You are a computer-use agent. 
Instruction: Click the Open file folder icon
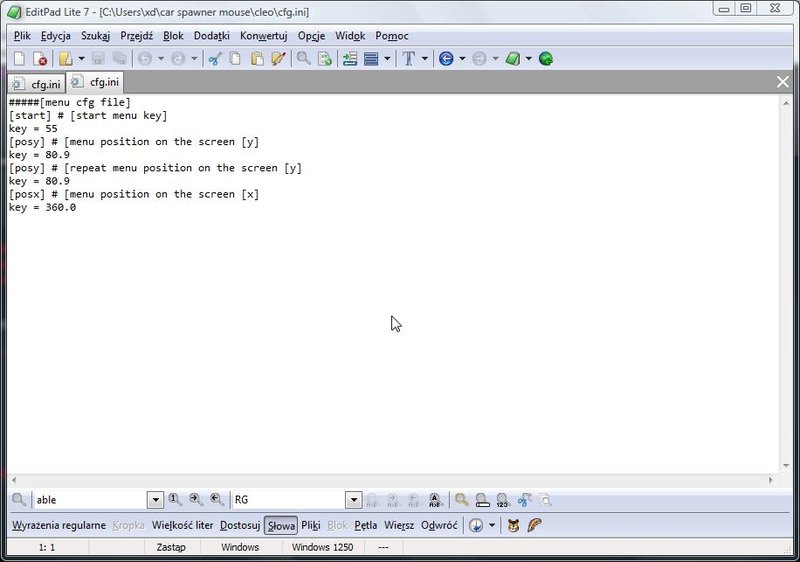(65, 59)
